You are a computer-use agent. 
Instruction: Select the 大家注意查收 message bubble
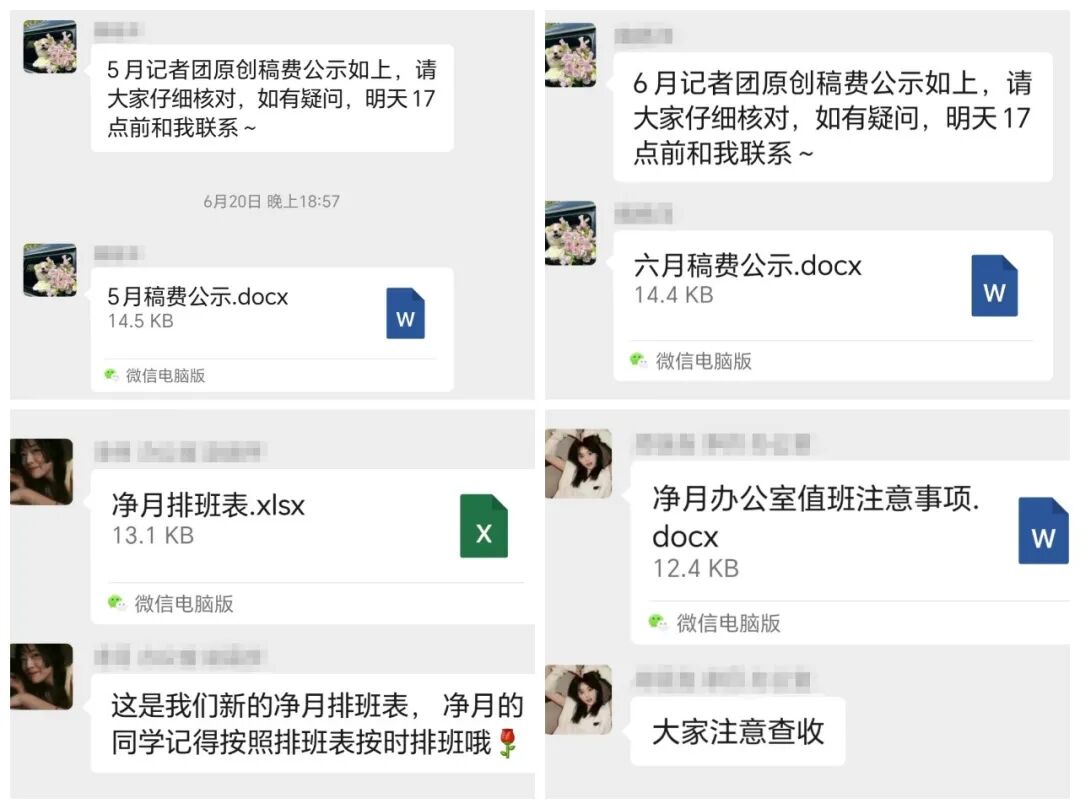tap(738, 731)
